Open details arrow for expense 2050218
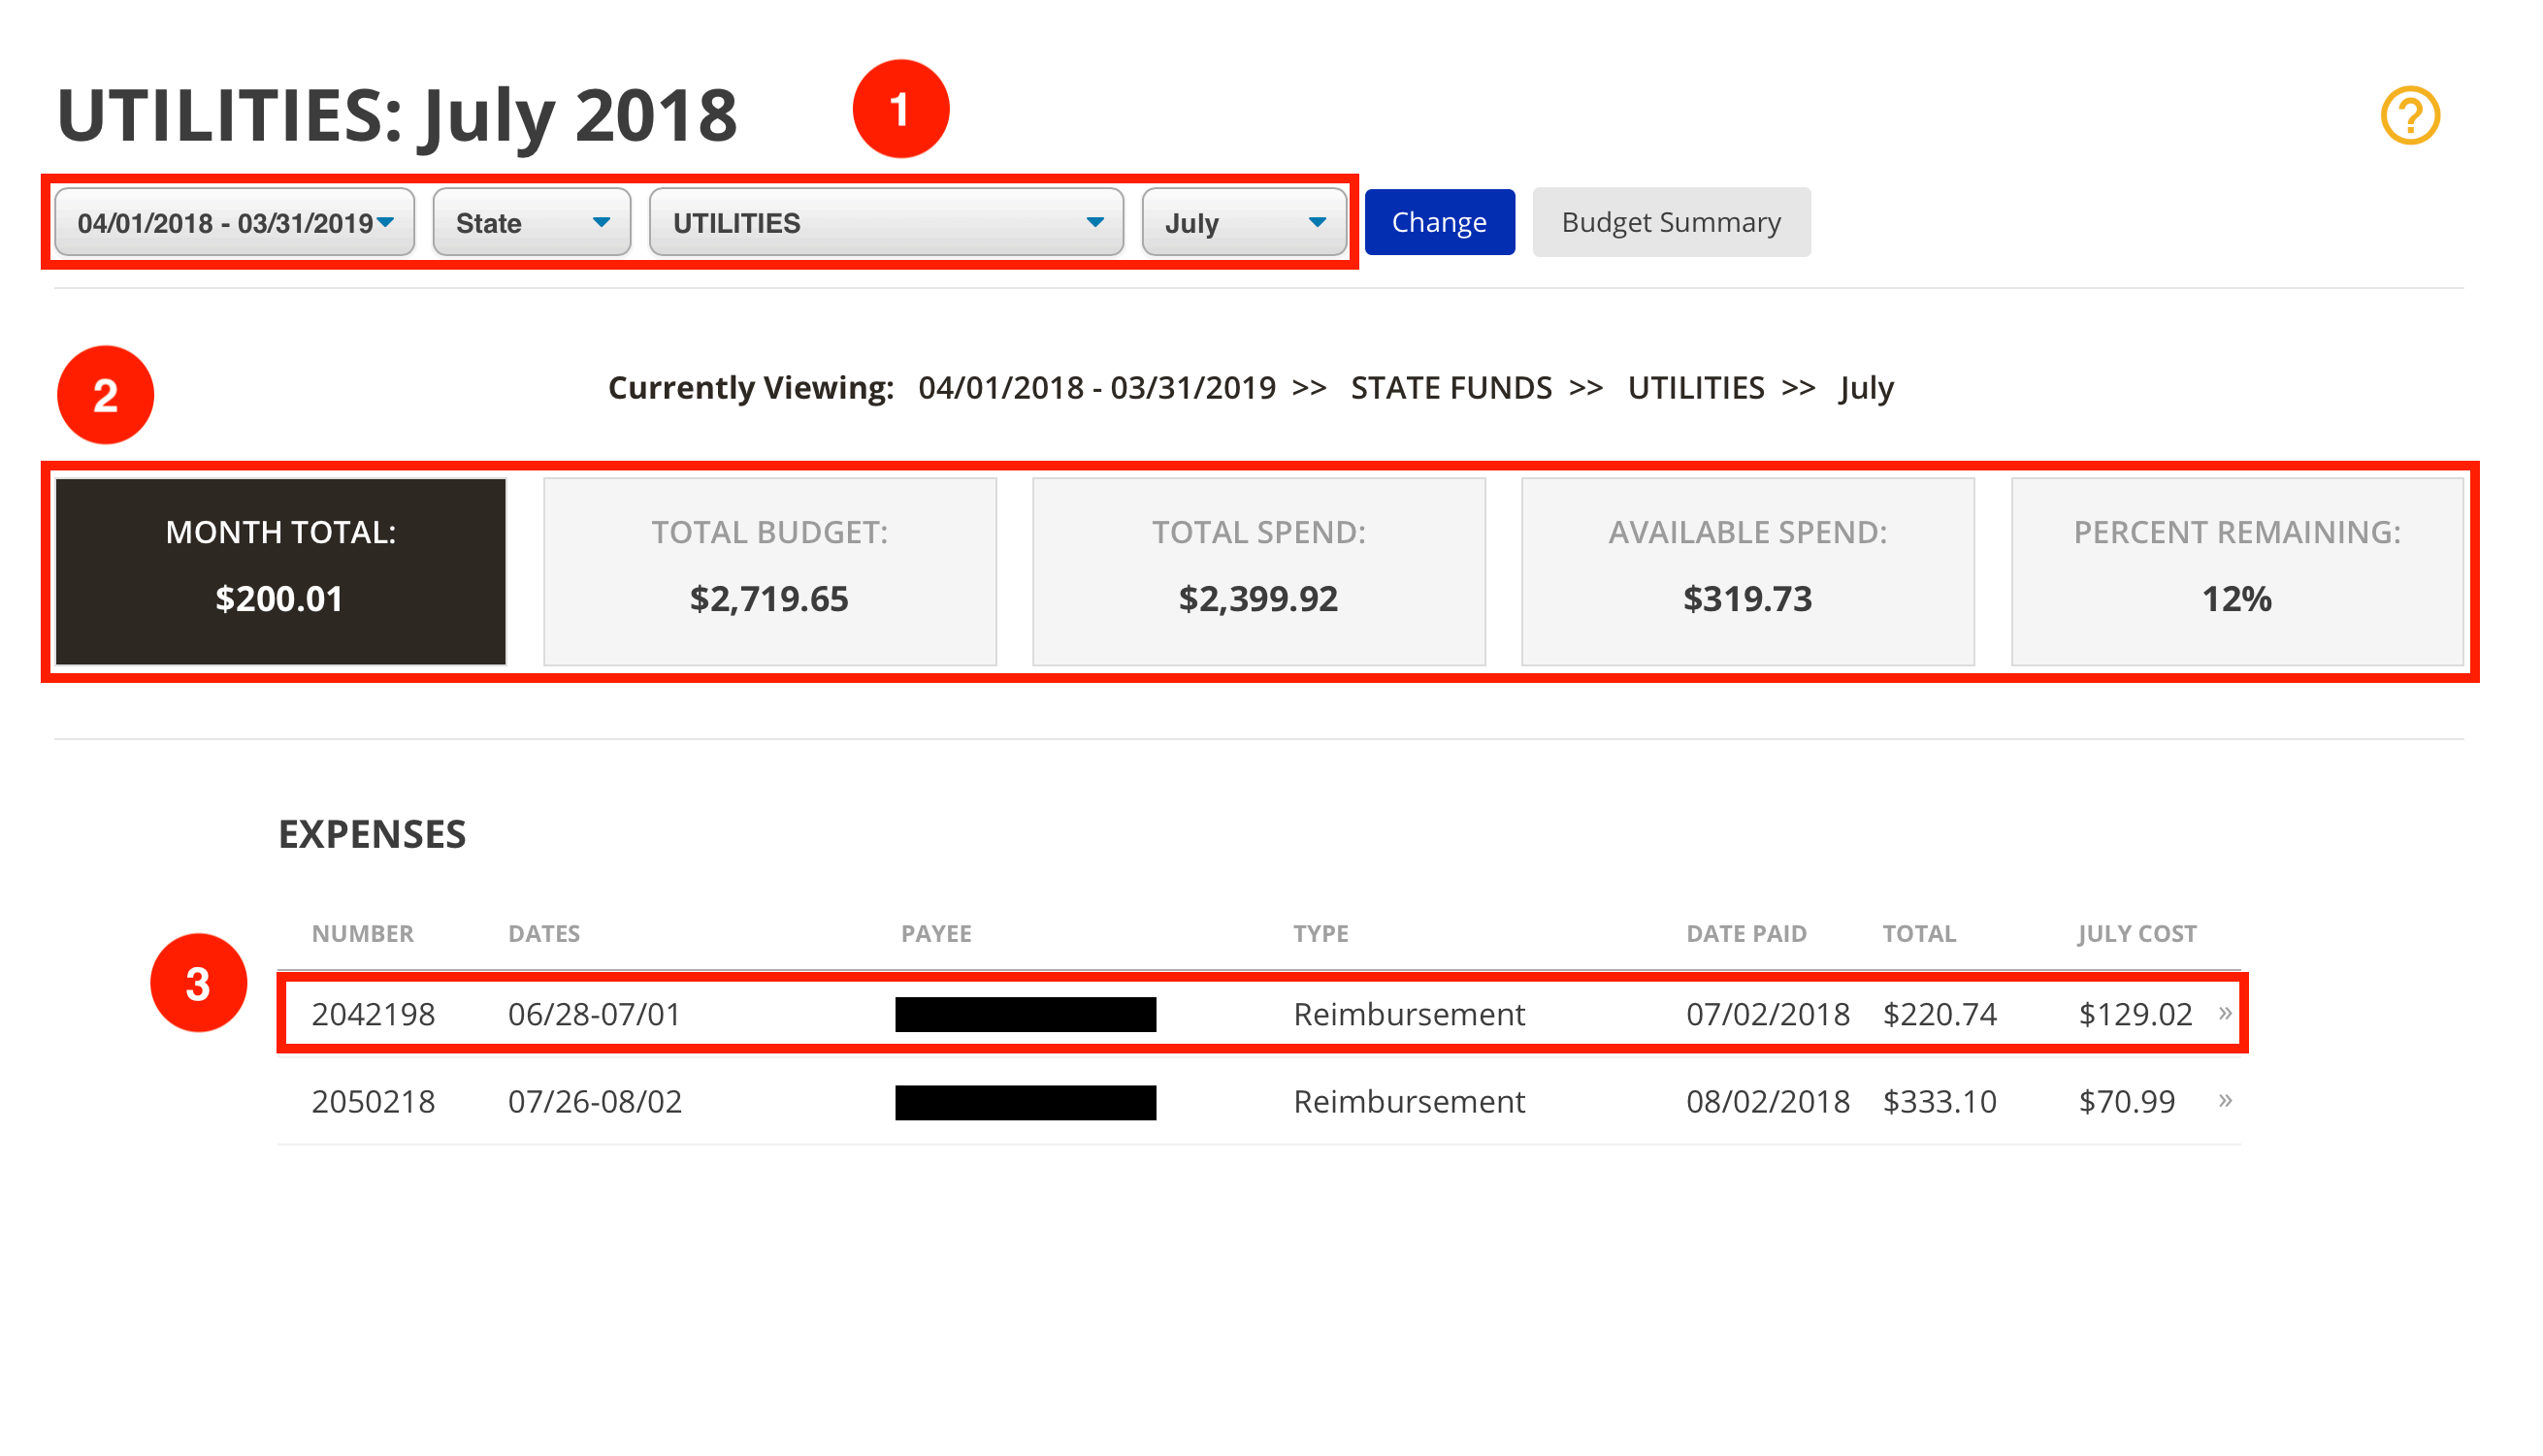 [x=2224, y=1101]
